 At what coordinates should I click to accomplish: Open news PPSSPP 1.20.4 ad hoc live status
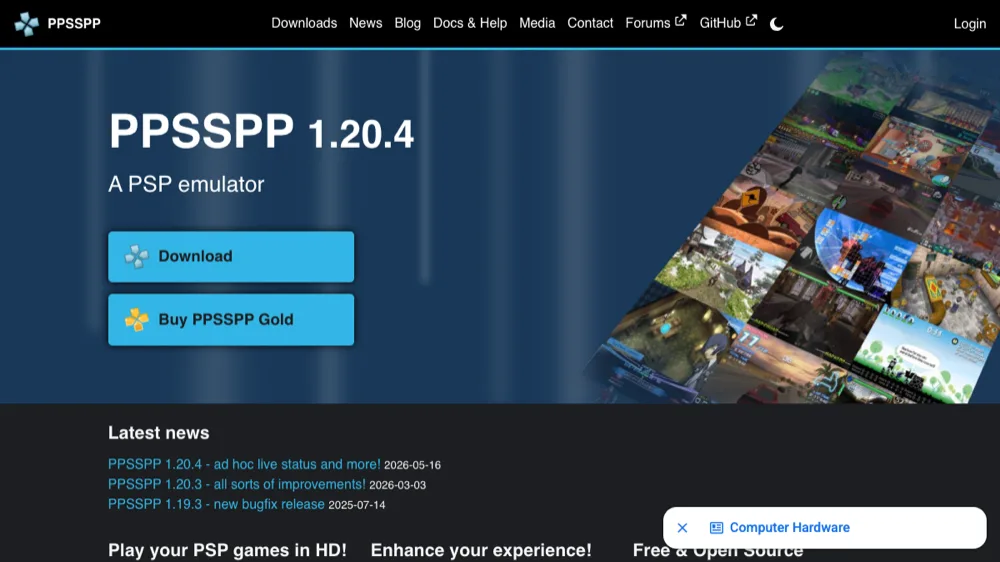tap(244, 464)
